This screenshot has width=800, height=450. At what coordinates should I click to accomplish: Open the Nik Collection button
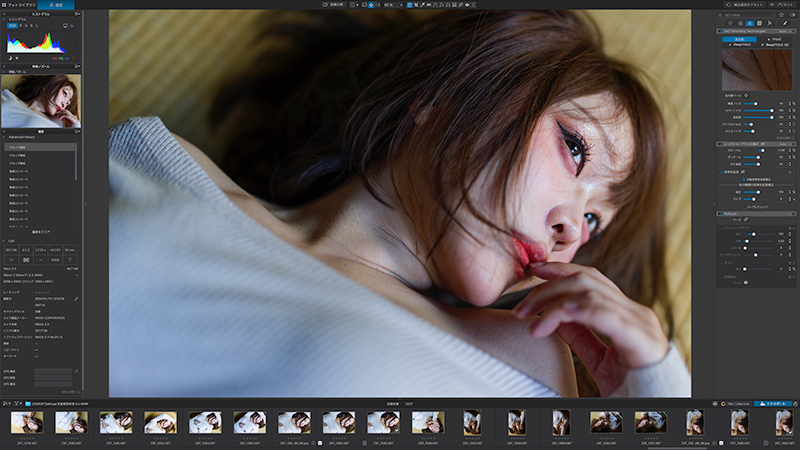[x=735, y=404]
